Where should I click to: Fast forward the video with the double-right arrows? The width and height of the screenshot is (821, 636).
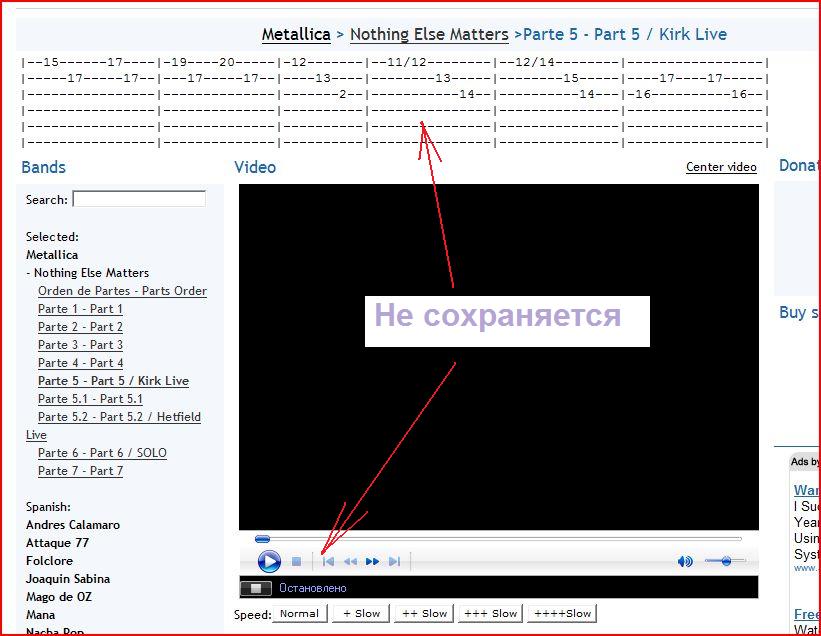pyautogui.click(x=372, y=562)
